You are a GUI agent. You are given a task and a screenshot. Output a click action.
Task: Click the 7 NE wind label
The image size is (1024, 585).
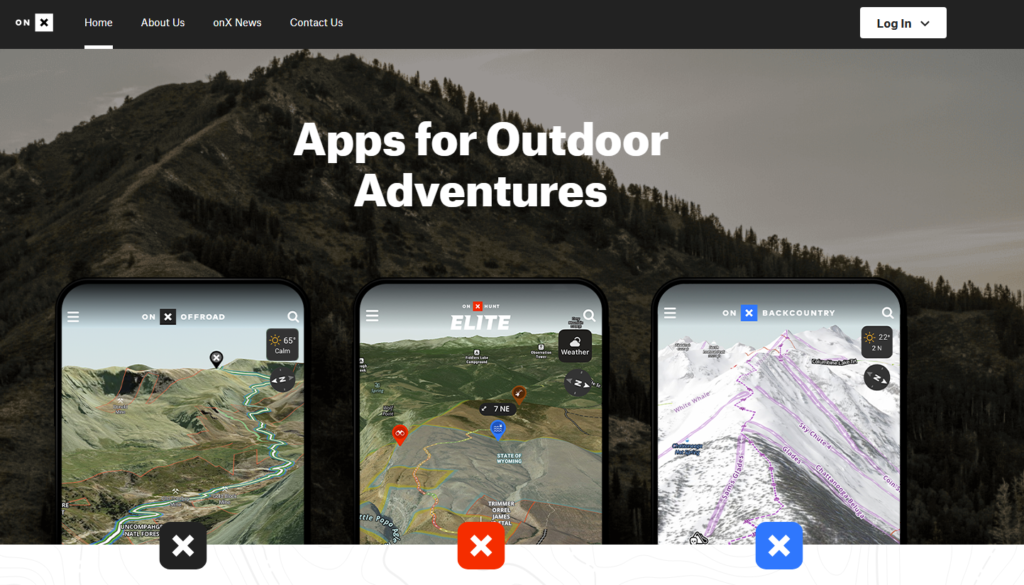click(497, 409)
